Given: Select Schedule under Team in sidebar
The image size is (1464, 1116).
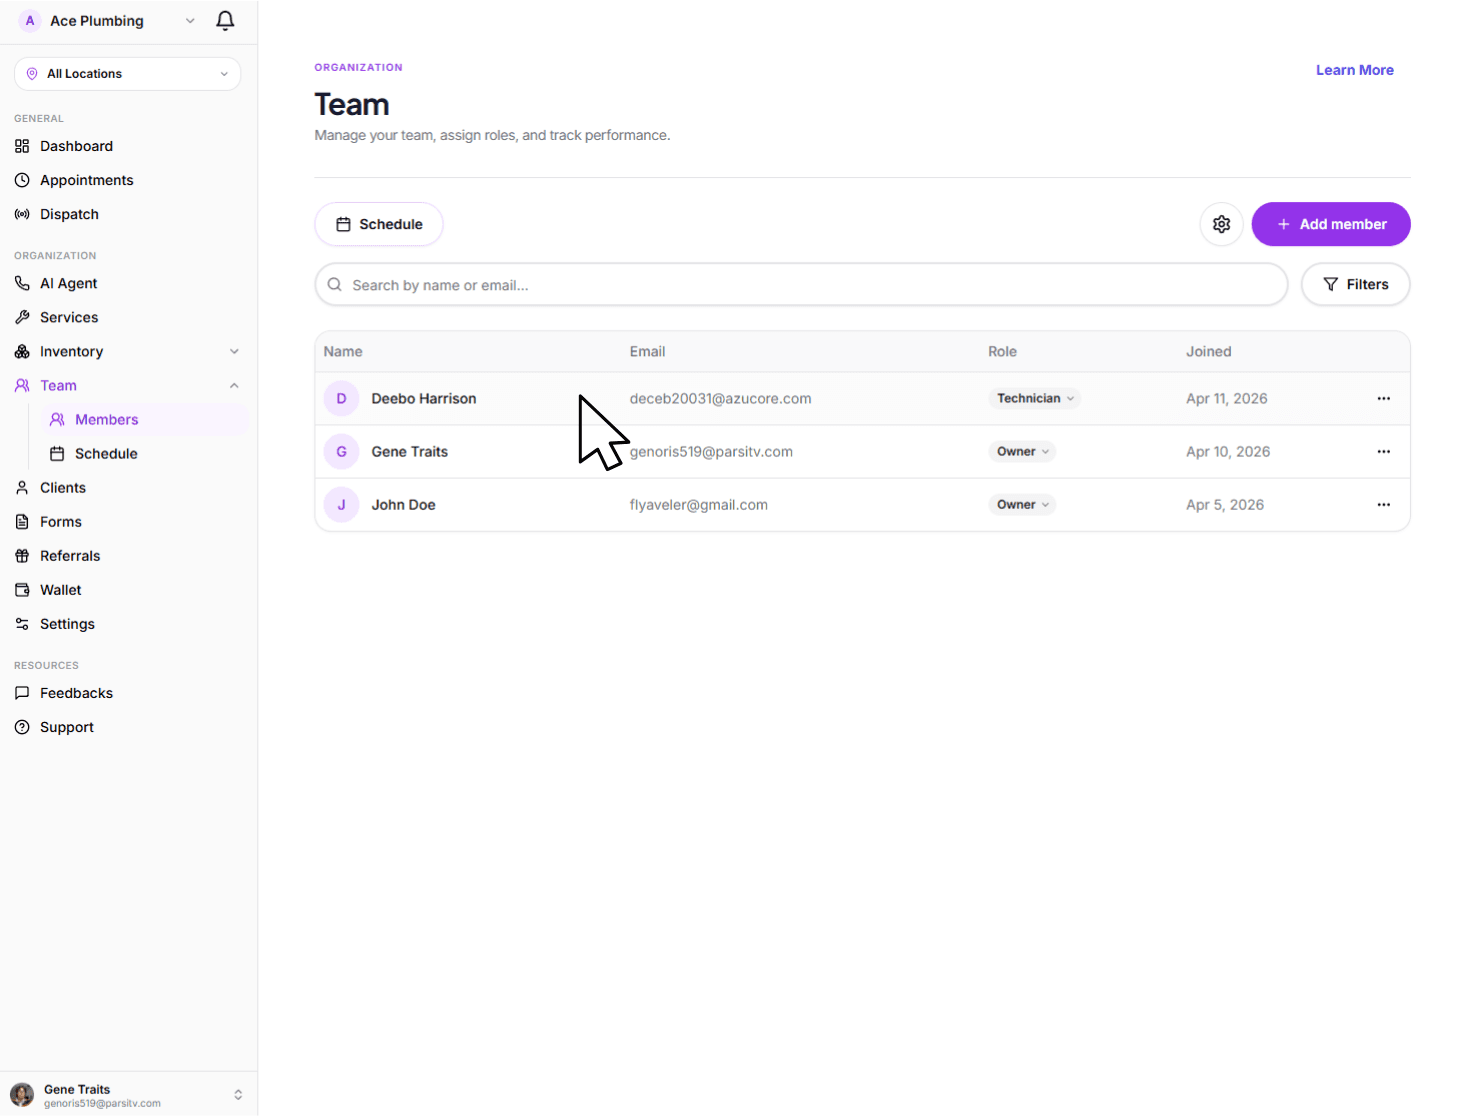Looking at the screenshot, I should pos(106,454).
